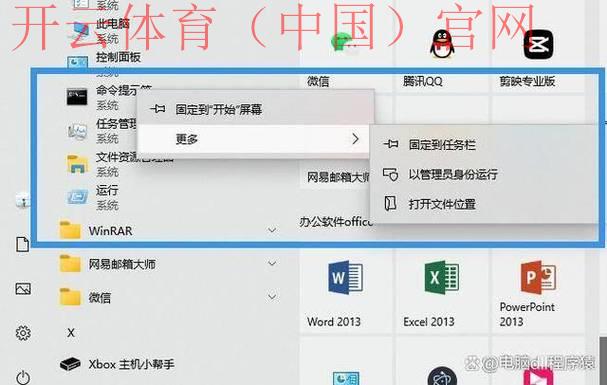Choose 固定到"开始"屏幕 in context menu

(255, 110)
